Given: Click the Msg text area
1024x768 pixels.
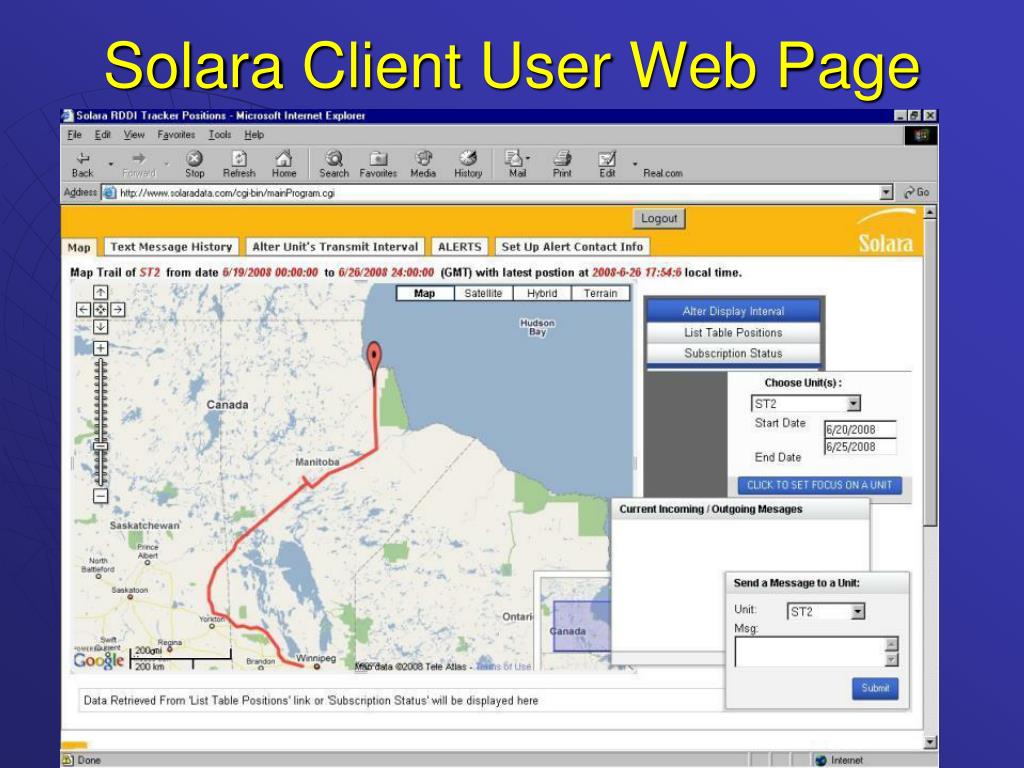Looking at the screenshot, I should click(810, 652).
